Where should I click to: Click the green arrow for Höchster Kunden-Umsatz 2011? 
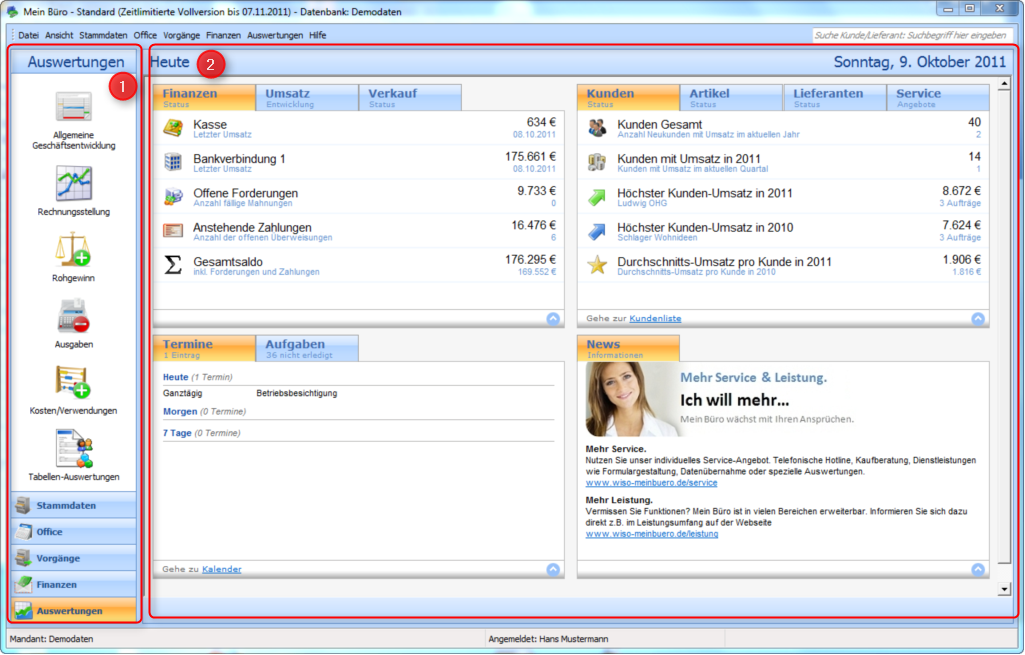(594, 198)
